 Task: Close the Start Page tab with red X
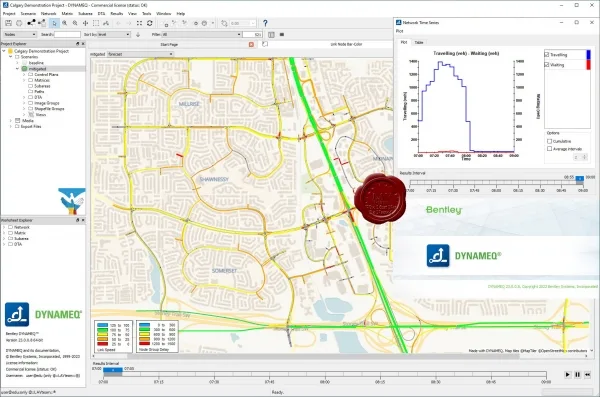tap(251, 44)
